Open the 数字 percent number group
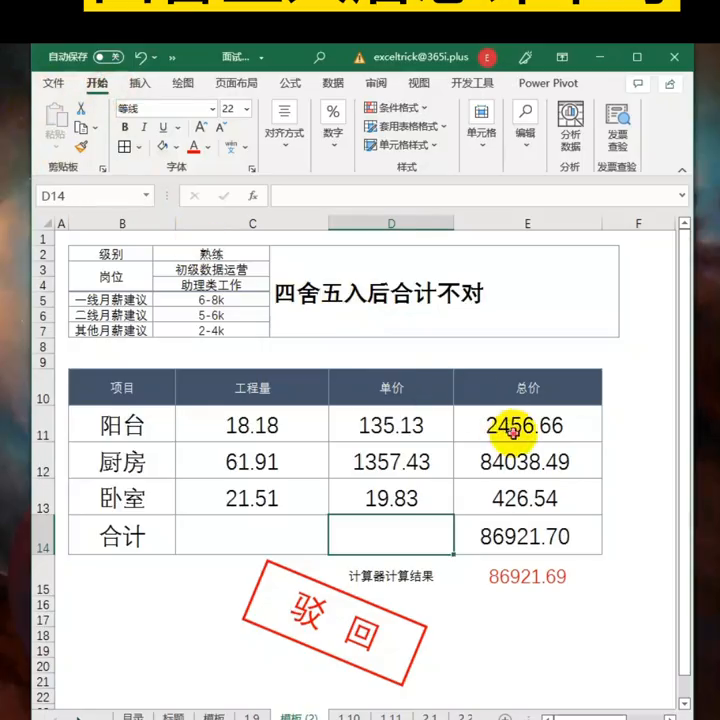The width and height of the screenshot is (720, 720). [x=333, y=125]
